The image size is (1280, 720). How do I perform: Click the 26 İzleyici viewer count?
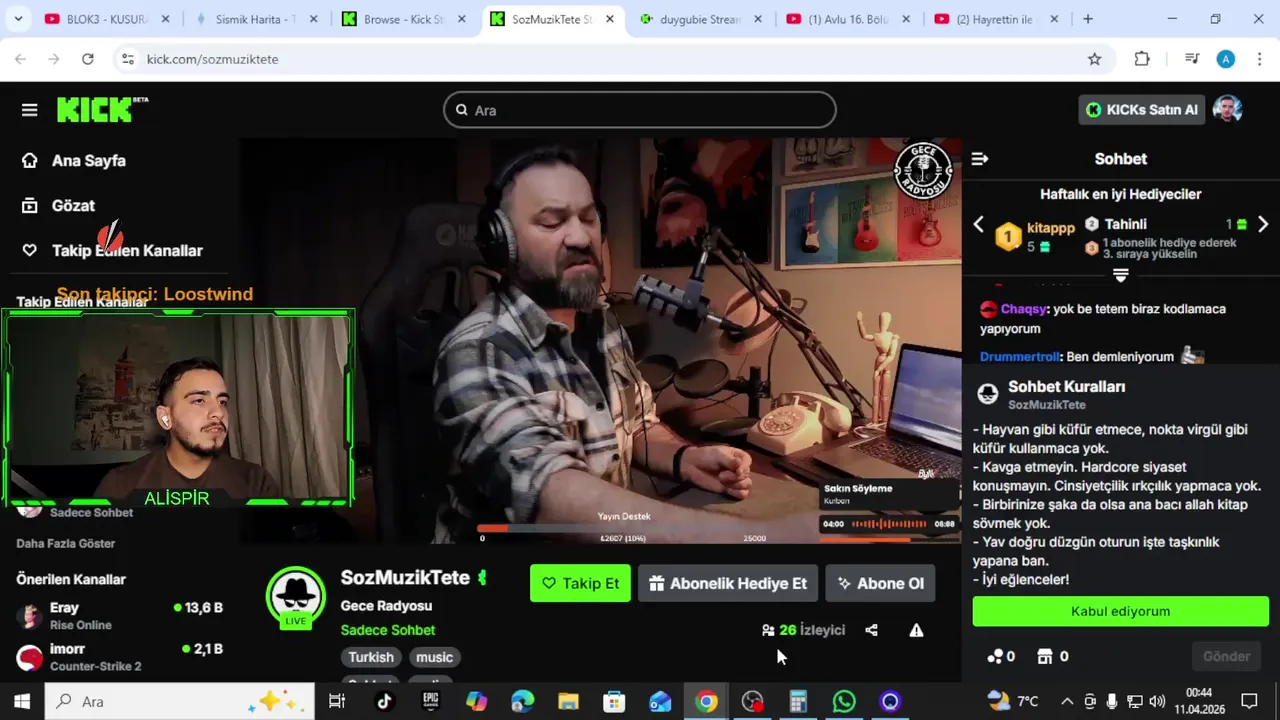click(803, 630)
